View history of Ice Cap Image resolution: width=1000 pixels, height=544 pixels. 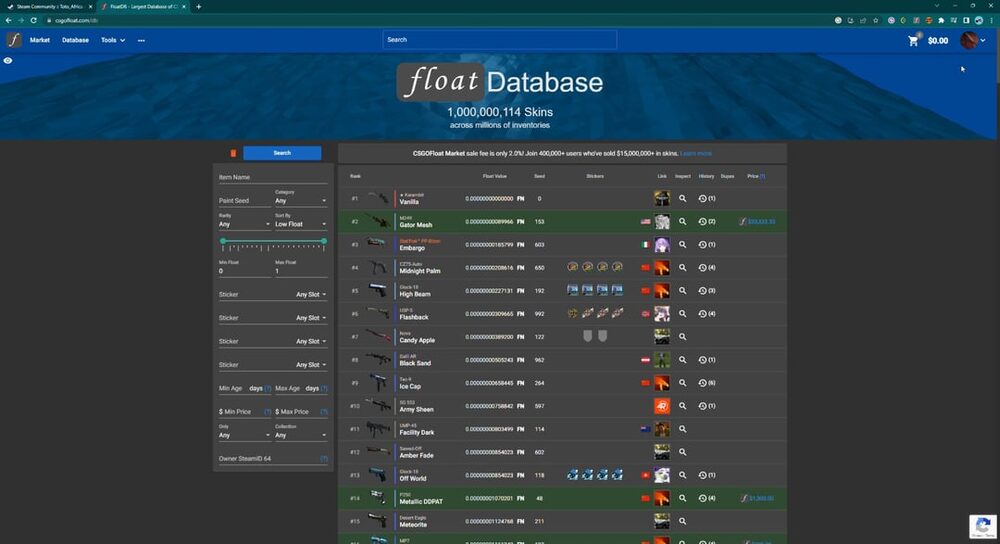pos(706,383)
